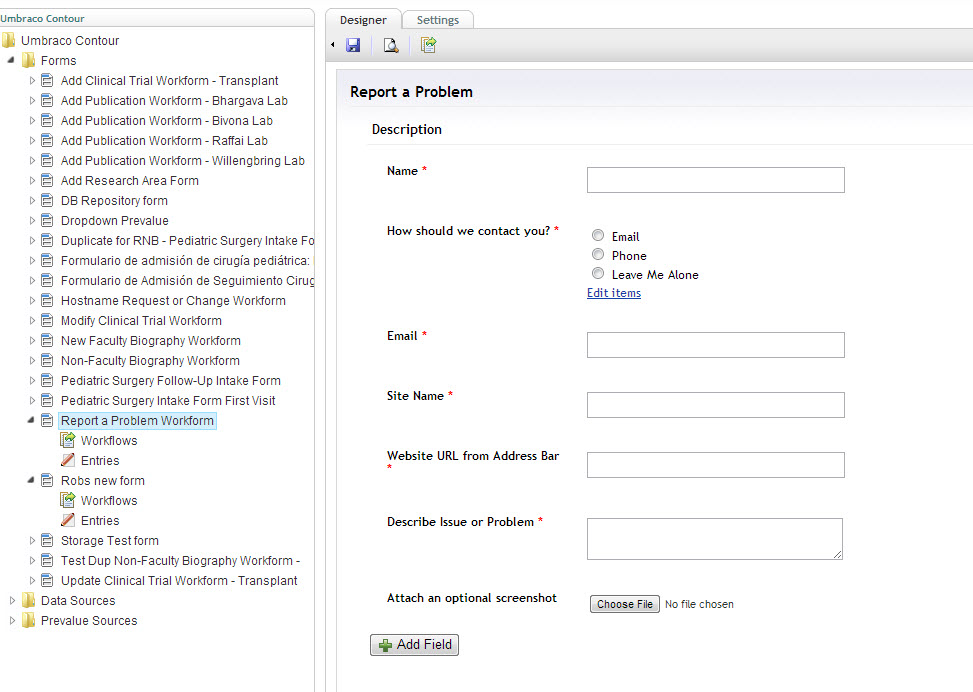Screen dimensions: 973x692
Task: Click the Save floppy disk toolbar icon
Action: click(353, 45)
